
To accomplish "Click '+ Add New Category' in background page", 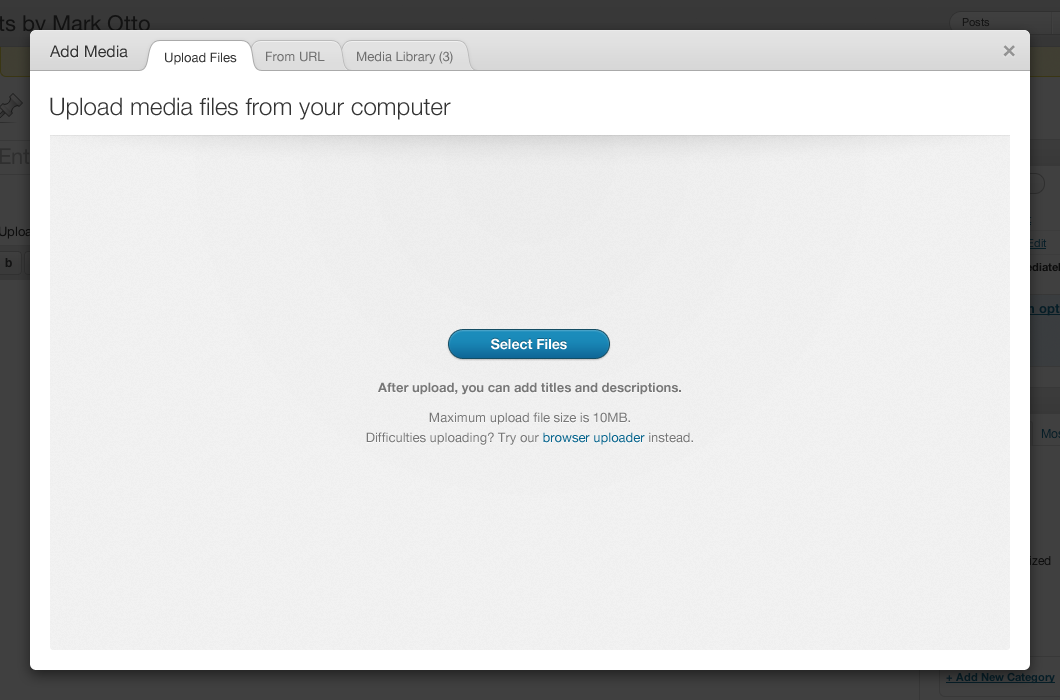I will tap(1000, 677).
